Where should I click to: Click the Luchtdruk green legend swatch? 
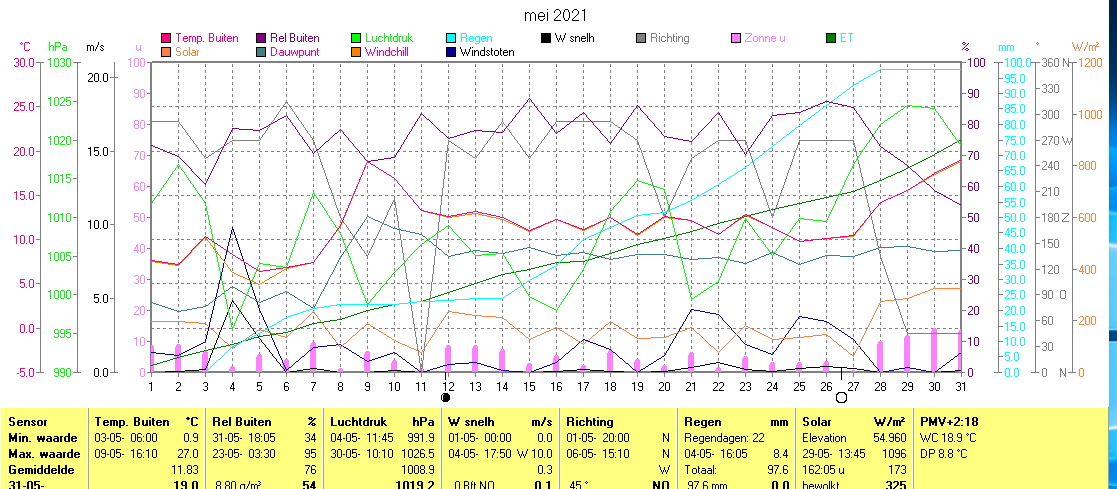pos(355,38)
